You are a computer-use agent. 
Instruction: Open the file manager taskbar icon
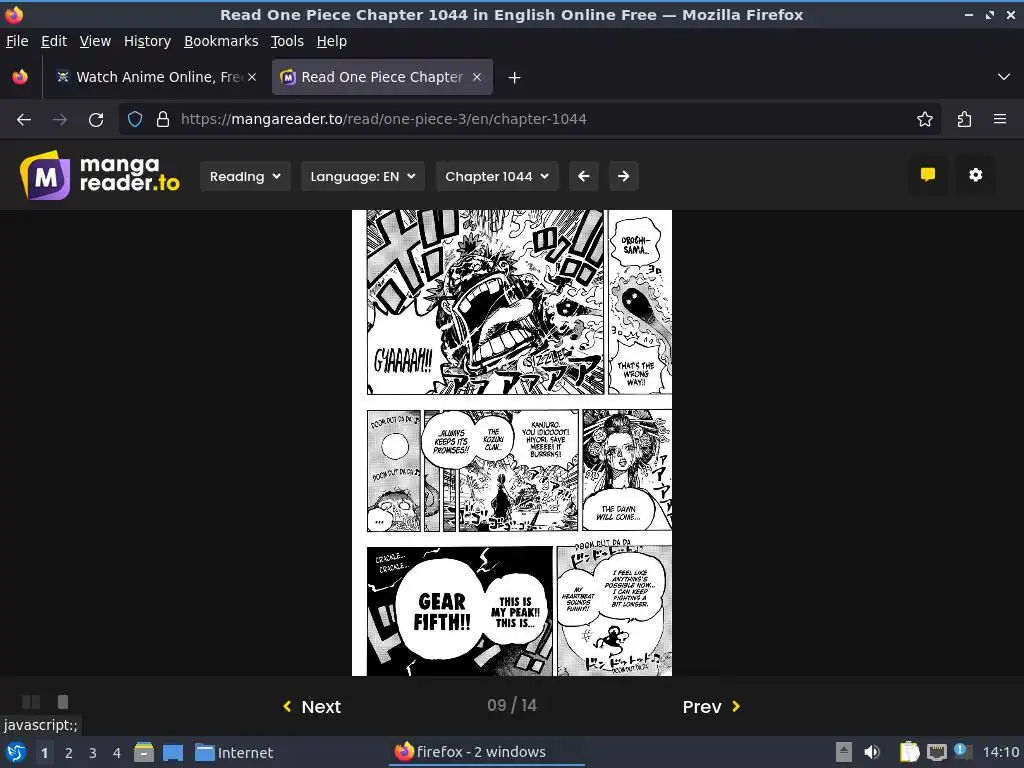[144, 752]
